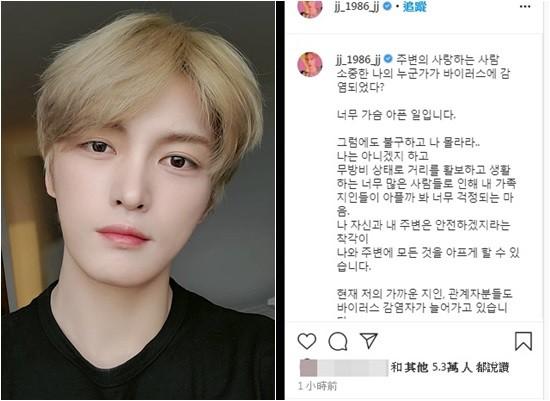The image size is (550, 401).
Task: Like the post with the heart icon
Action: pyautogui.click(x=307, y=341)
